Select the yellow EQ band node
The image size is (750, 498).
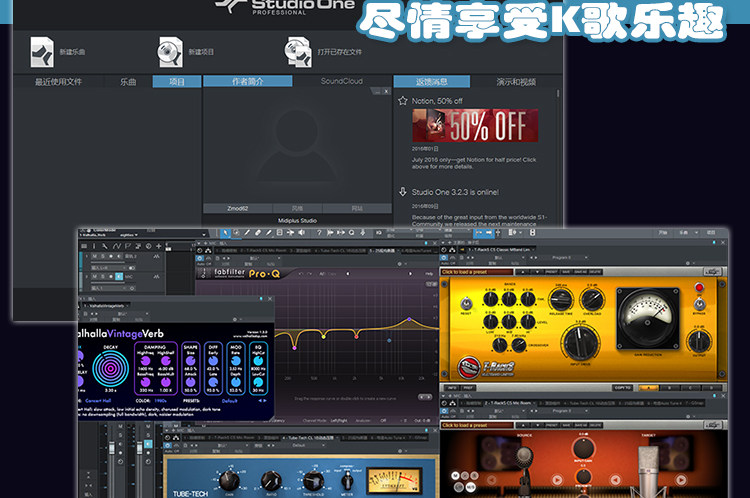pos(324,337)
